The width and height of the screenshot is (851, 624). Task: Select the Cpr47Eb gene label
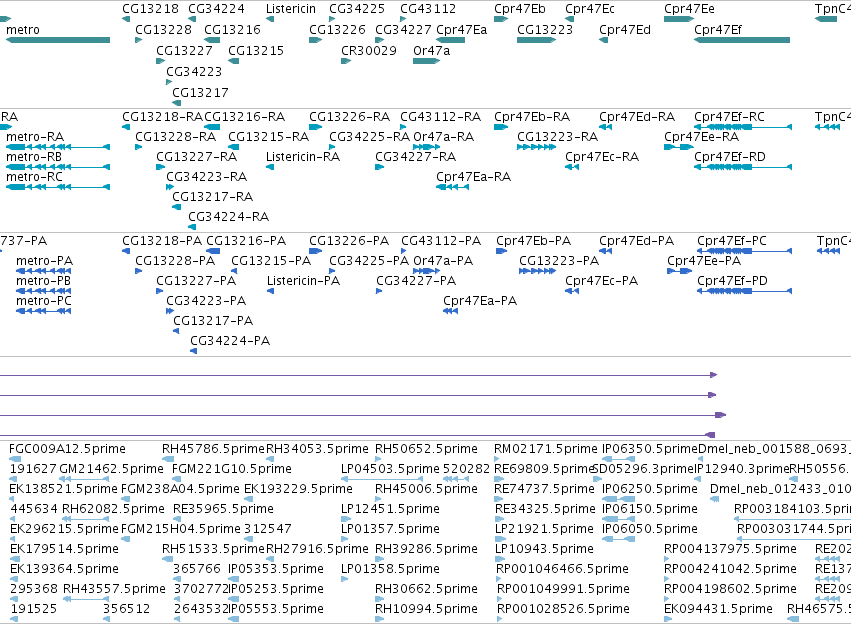coord(520,9)
